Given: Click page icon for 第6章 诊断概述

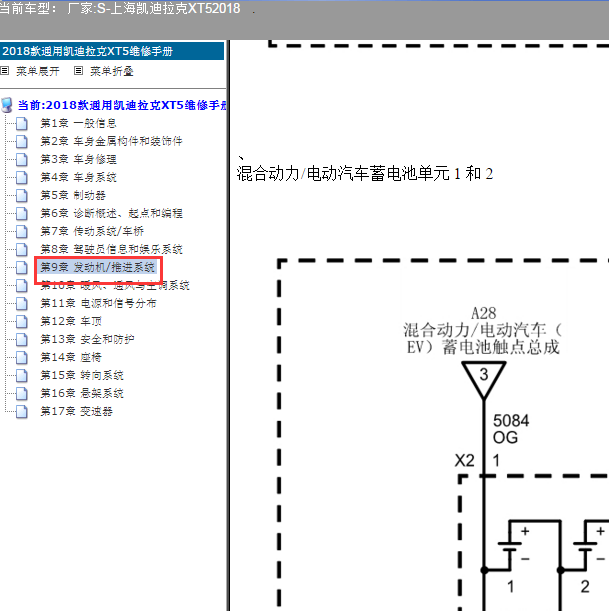Looking at the screenshot, I should pos(22,213).
